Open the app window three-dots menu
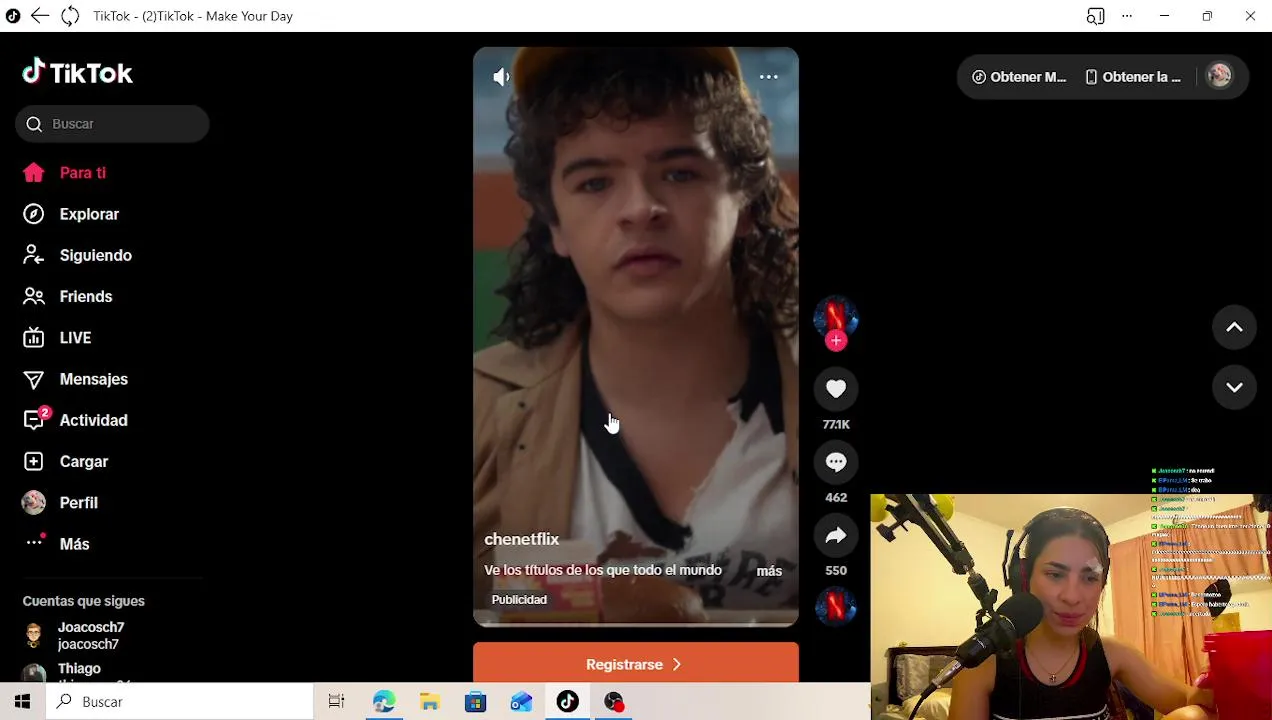The image size is (1272, 720). pos(1127,16)
